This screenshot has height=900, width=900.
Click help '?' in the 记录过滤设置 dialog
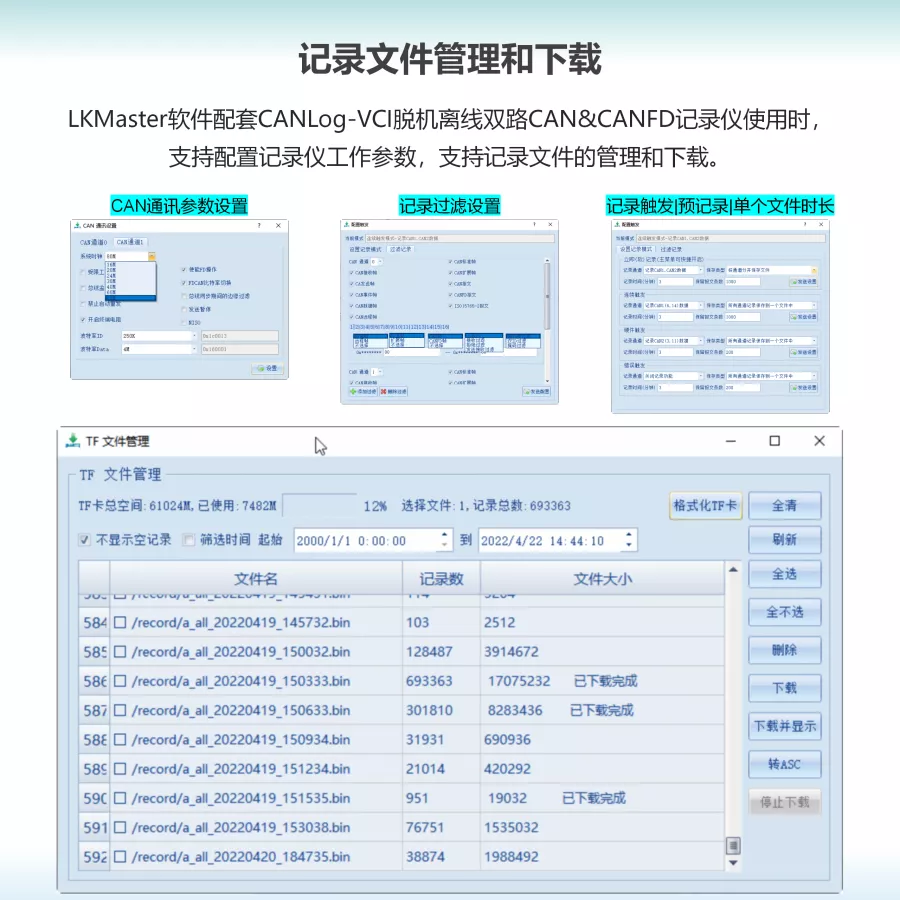(x=534, y=224)
